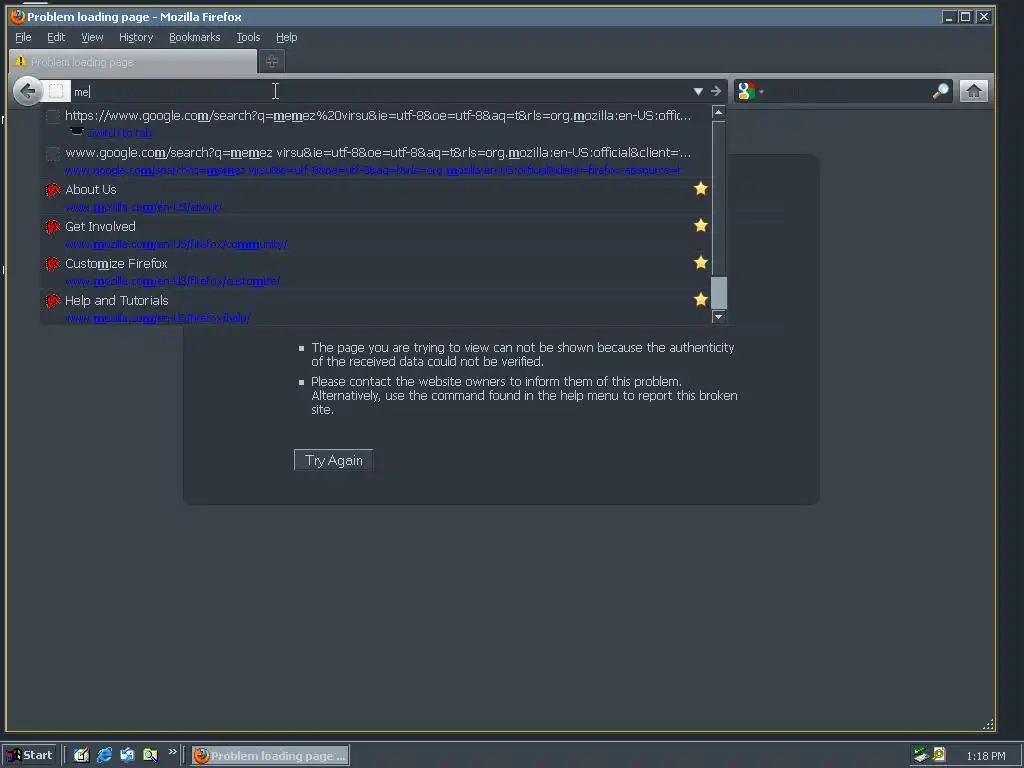Click into the Google search box
This screenshot has height=768, width=1024.
click(848, 91)
